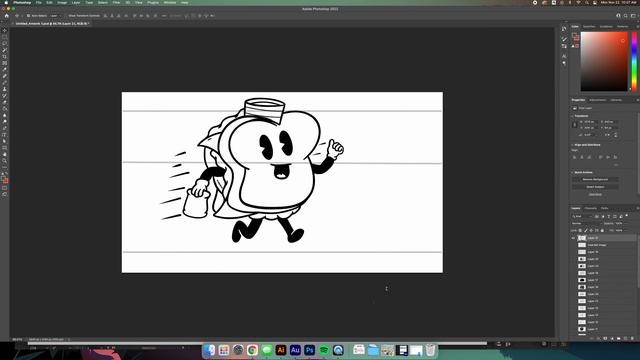The image size is (640, 360).
Task: Click the create new layer icon
Action: pos(625,338)
